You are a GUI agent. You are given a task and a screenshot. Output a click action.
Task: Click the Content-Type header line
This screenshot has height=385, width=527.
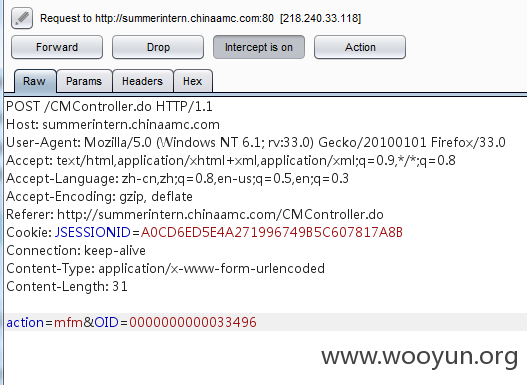coord(165,268)
